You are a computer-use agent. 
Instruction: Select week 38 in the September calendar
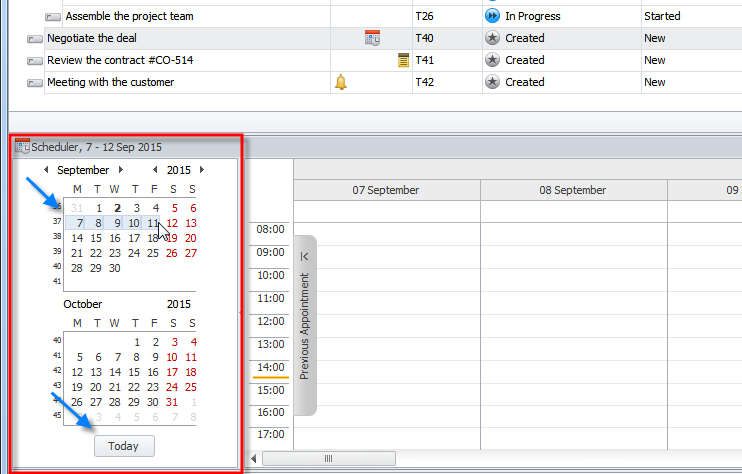tap(56, 238)
